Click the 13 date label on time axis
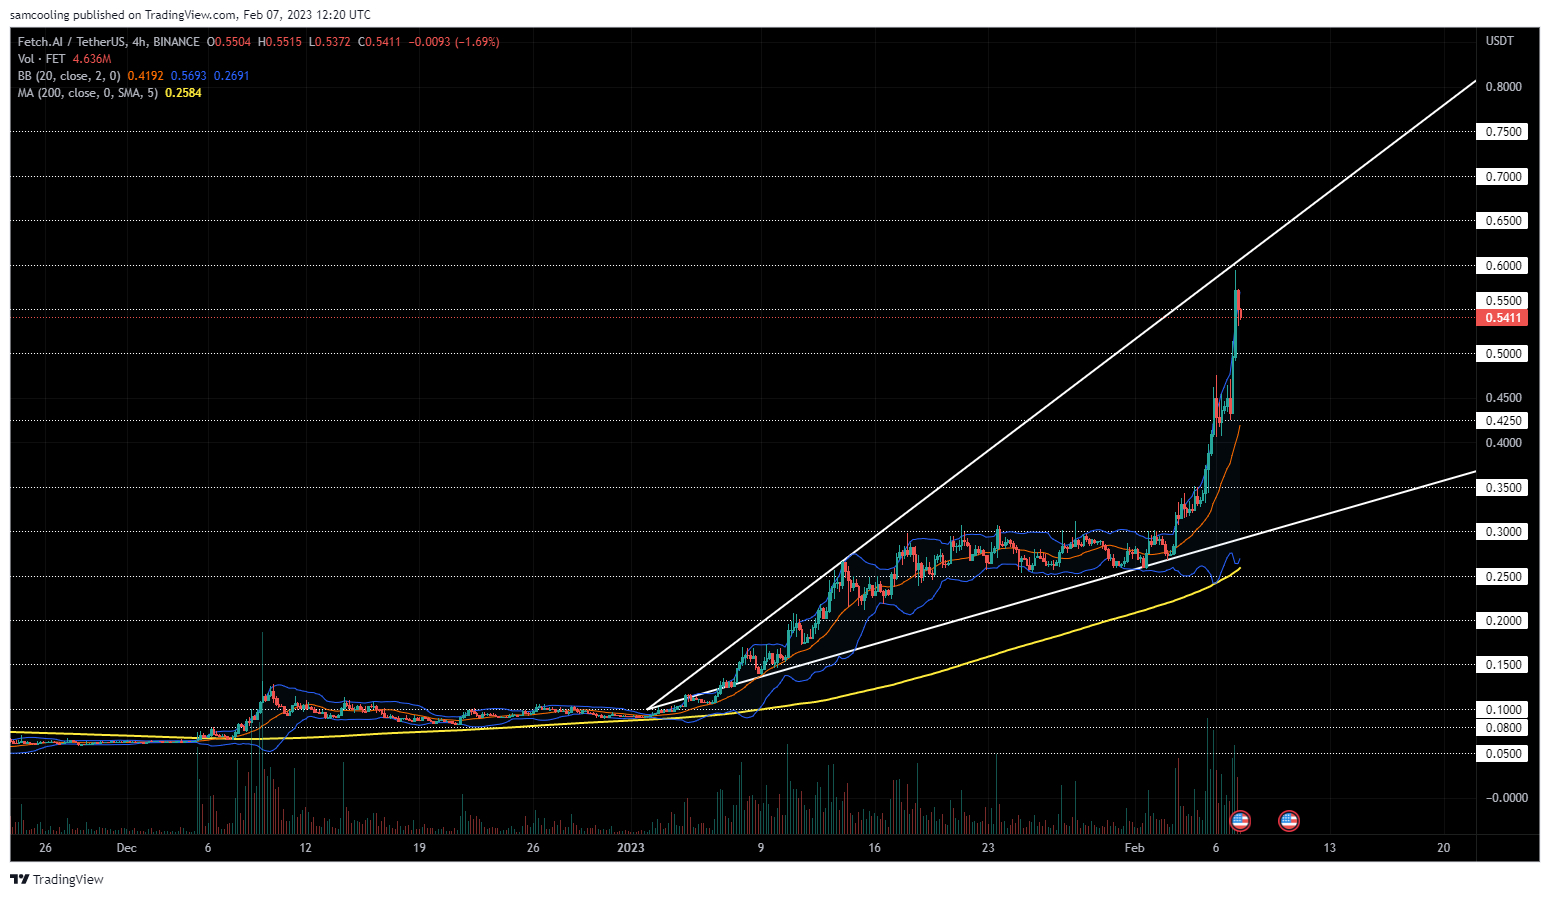Image resolution: width=1550 pixels, height=897 pixels. 1329,848
